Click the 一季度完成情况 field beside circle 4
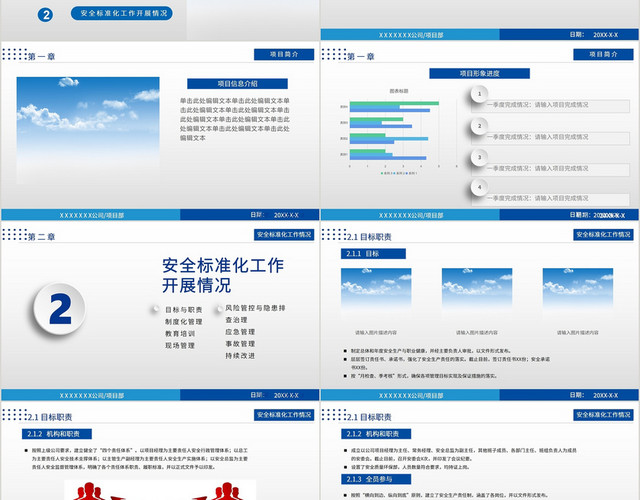 coord(550,199)
